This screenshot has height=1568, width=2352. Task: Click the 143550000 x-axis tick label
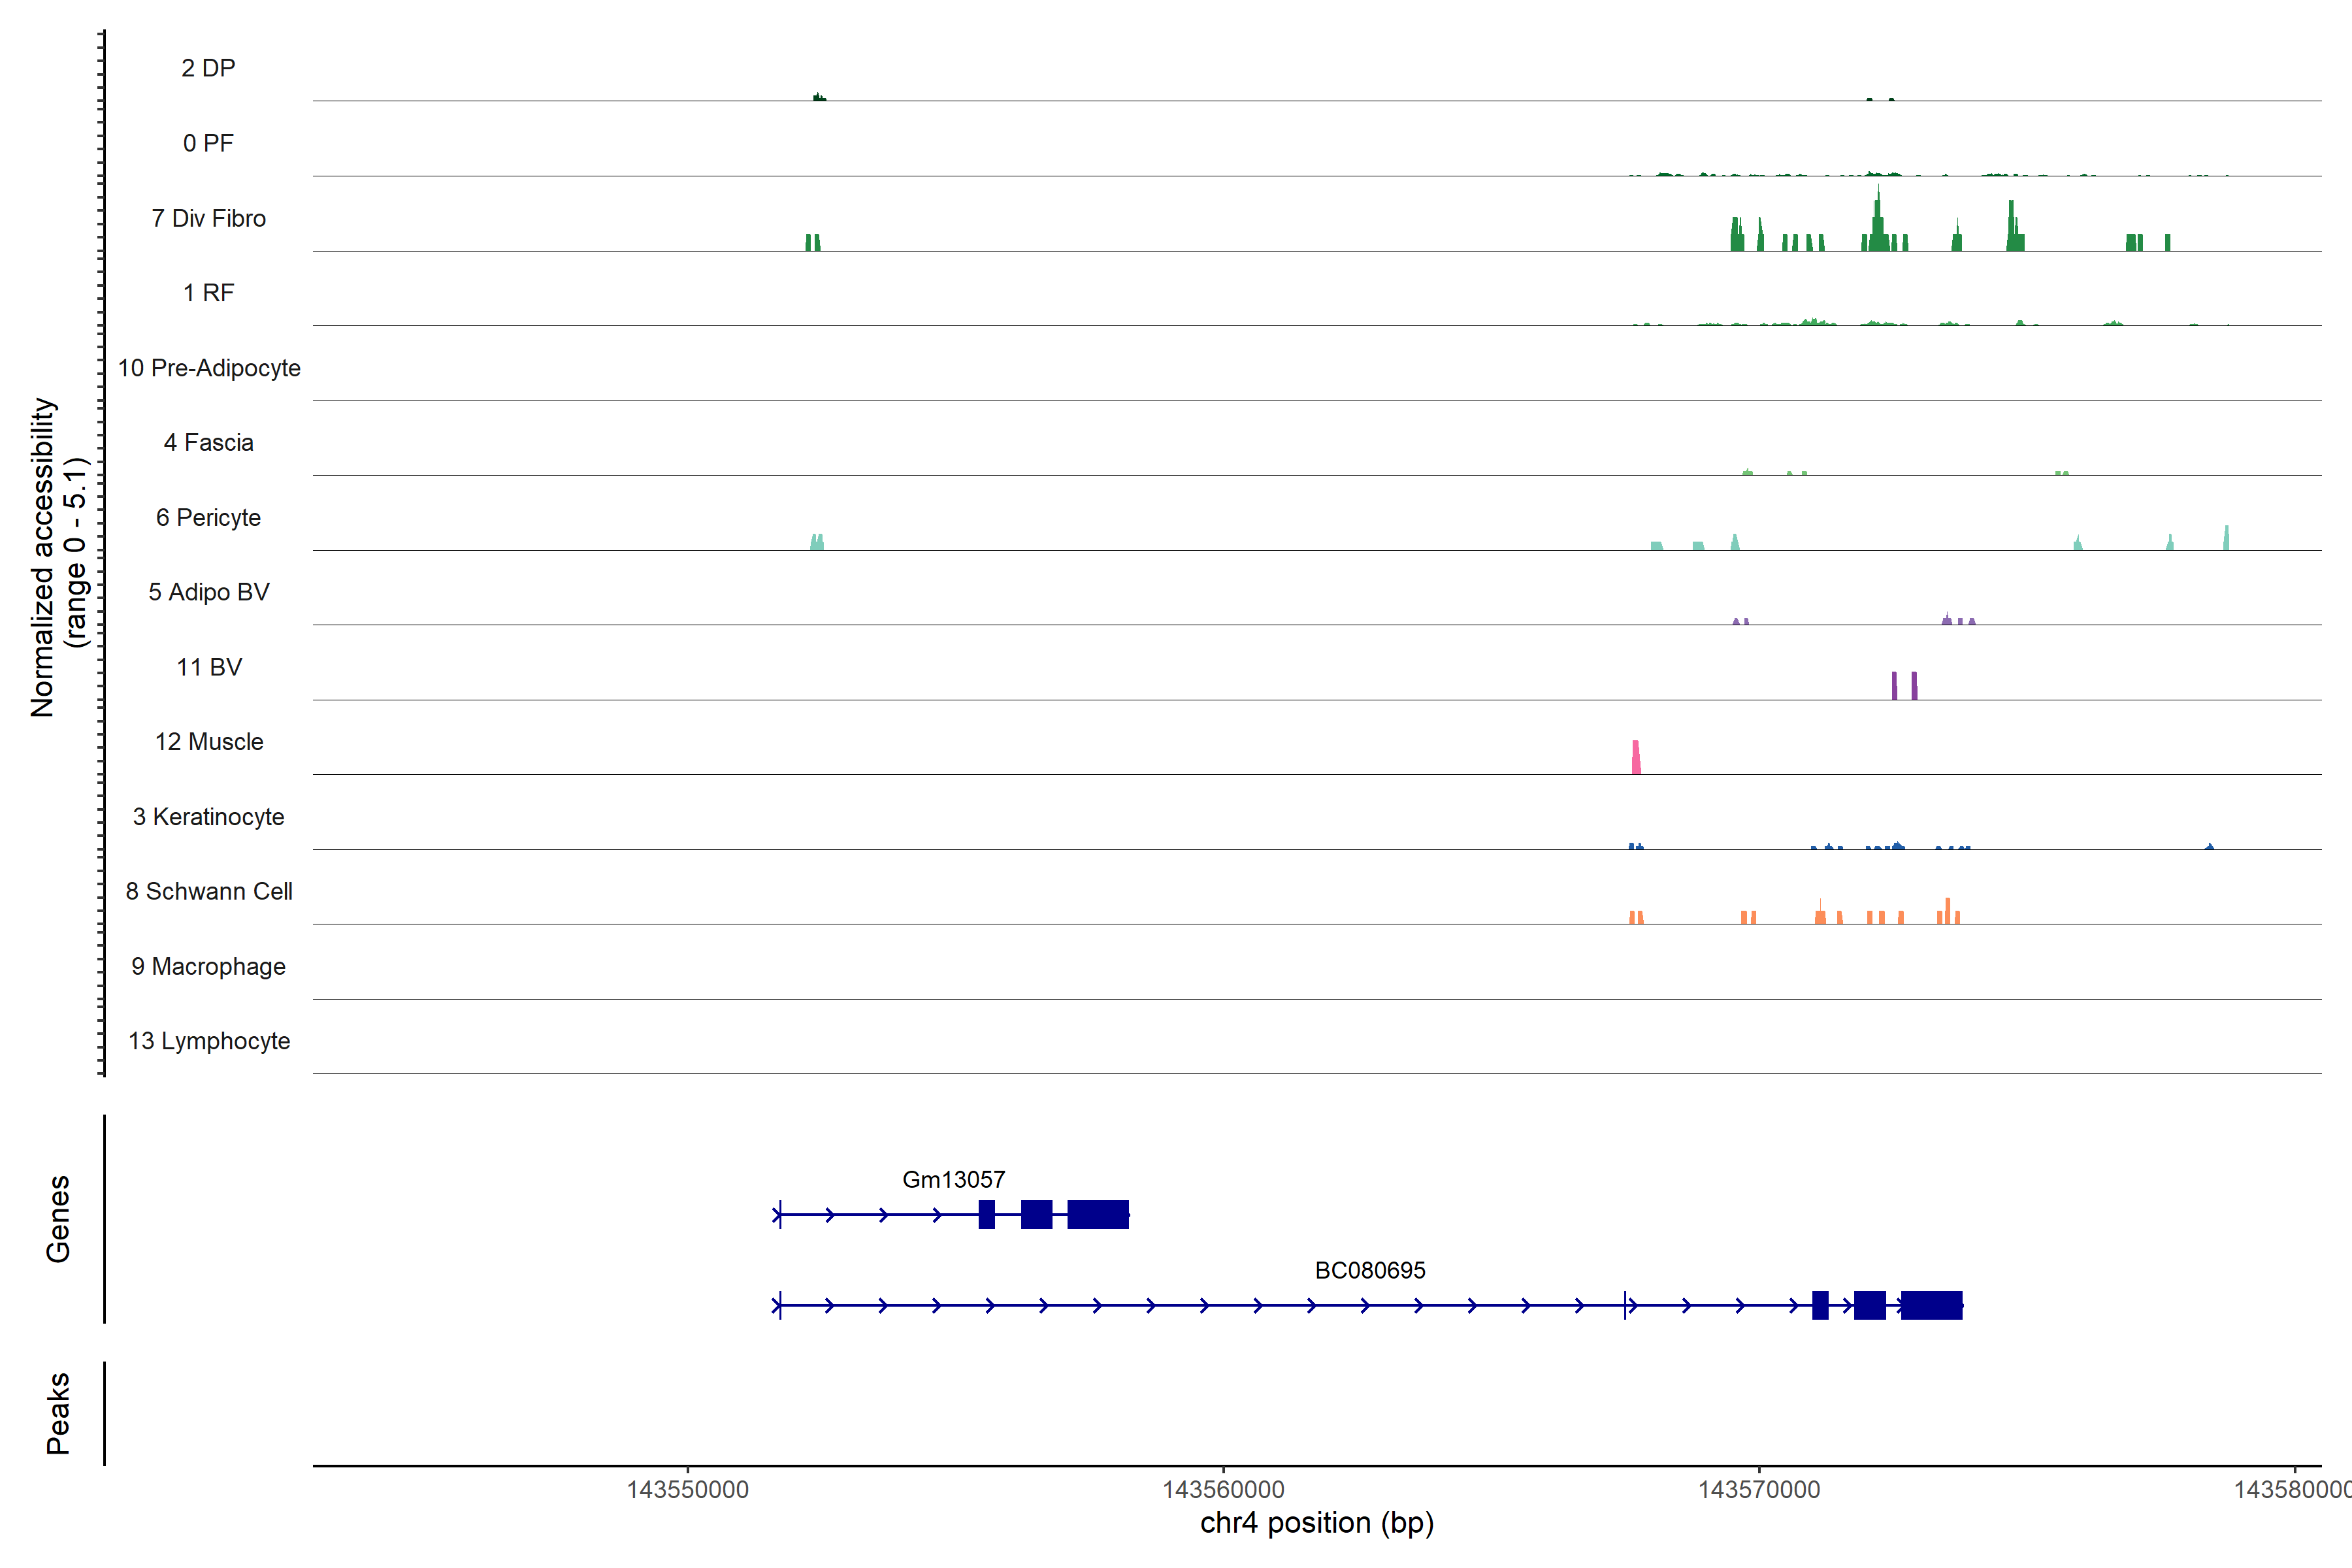point(687,1489)
